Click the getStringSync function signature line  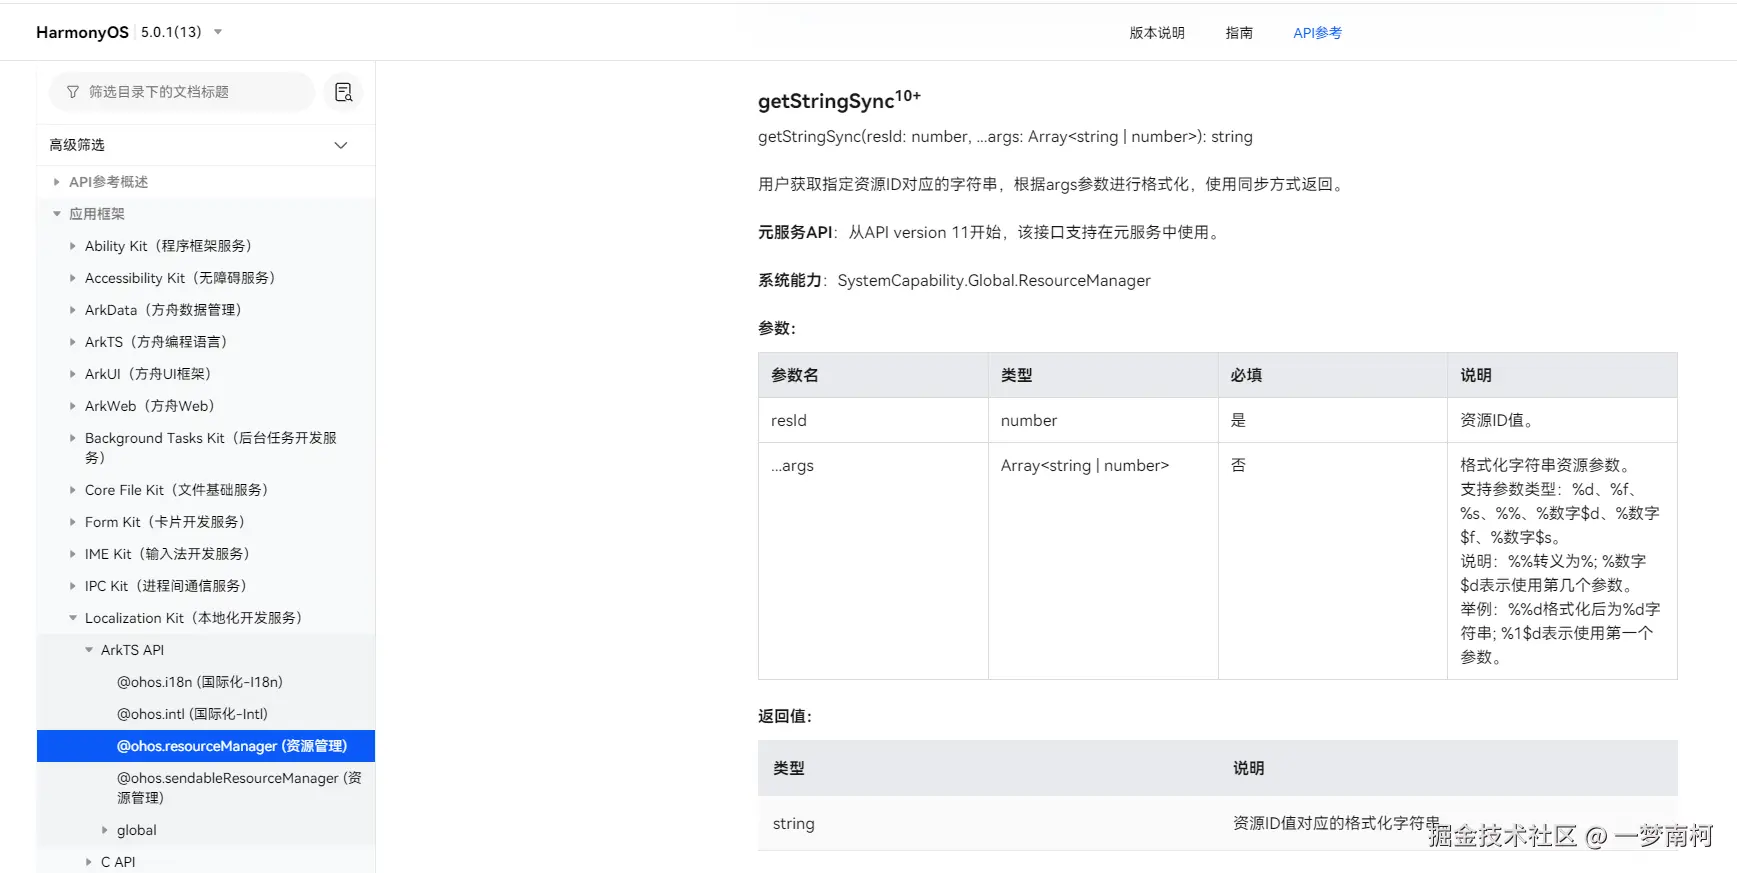1005,137
